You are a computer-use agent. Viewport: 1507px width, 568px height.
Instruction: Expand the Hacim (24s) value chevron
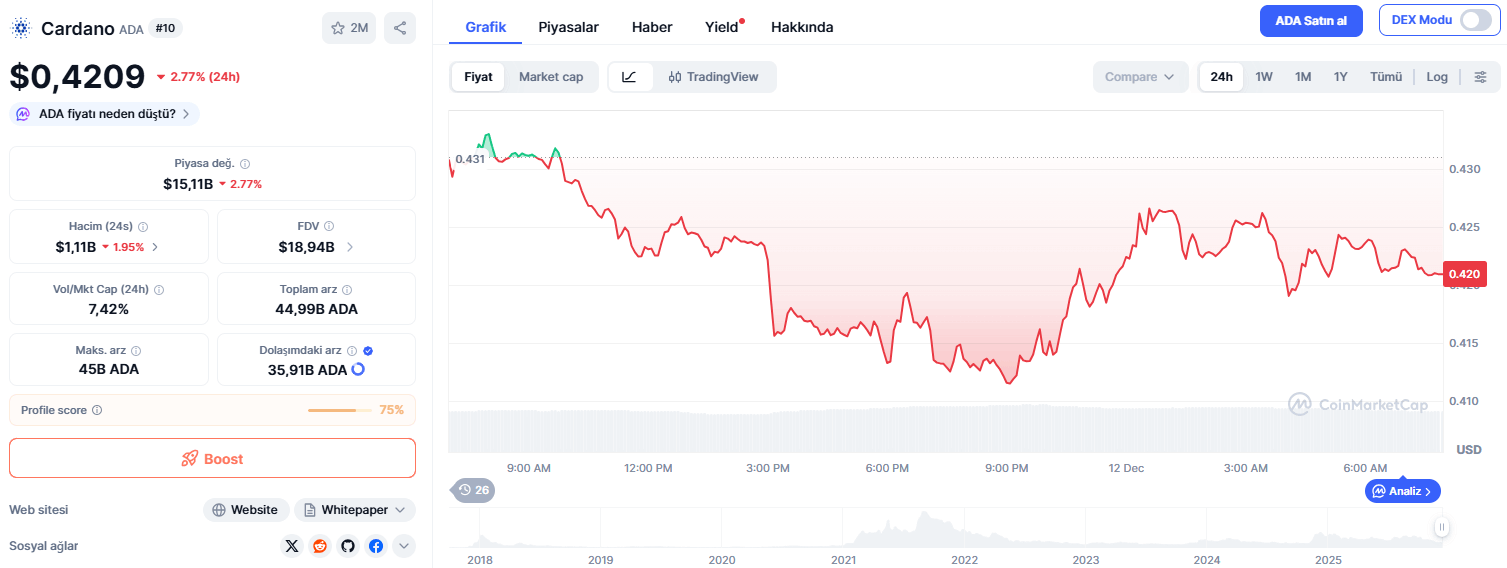tap(154, 247)
